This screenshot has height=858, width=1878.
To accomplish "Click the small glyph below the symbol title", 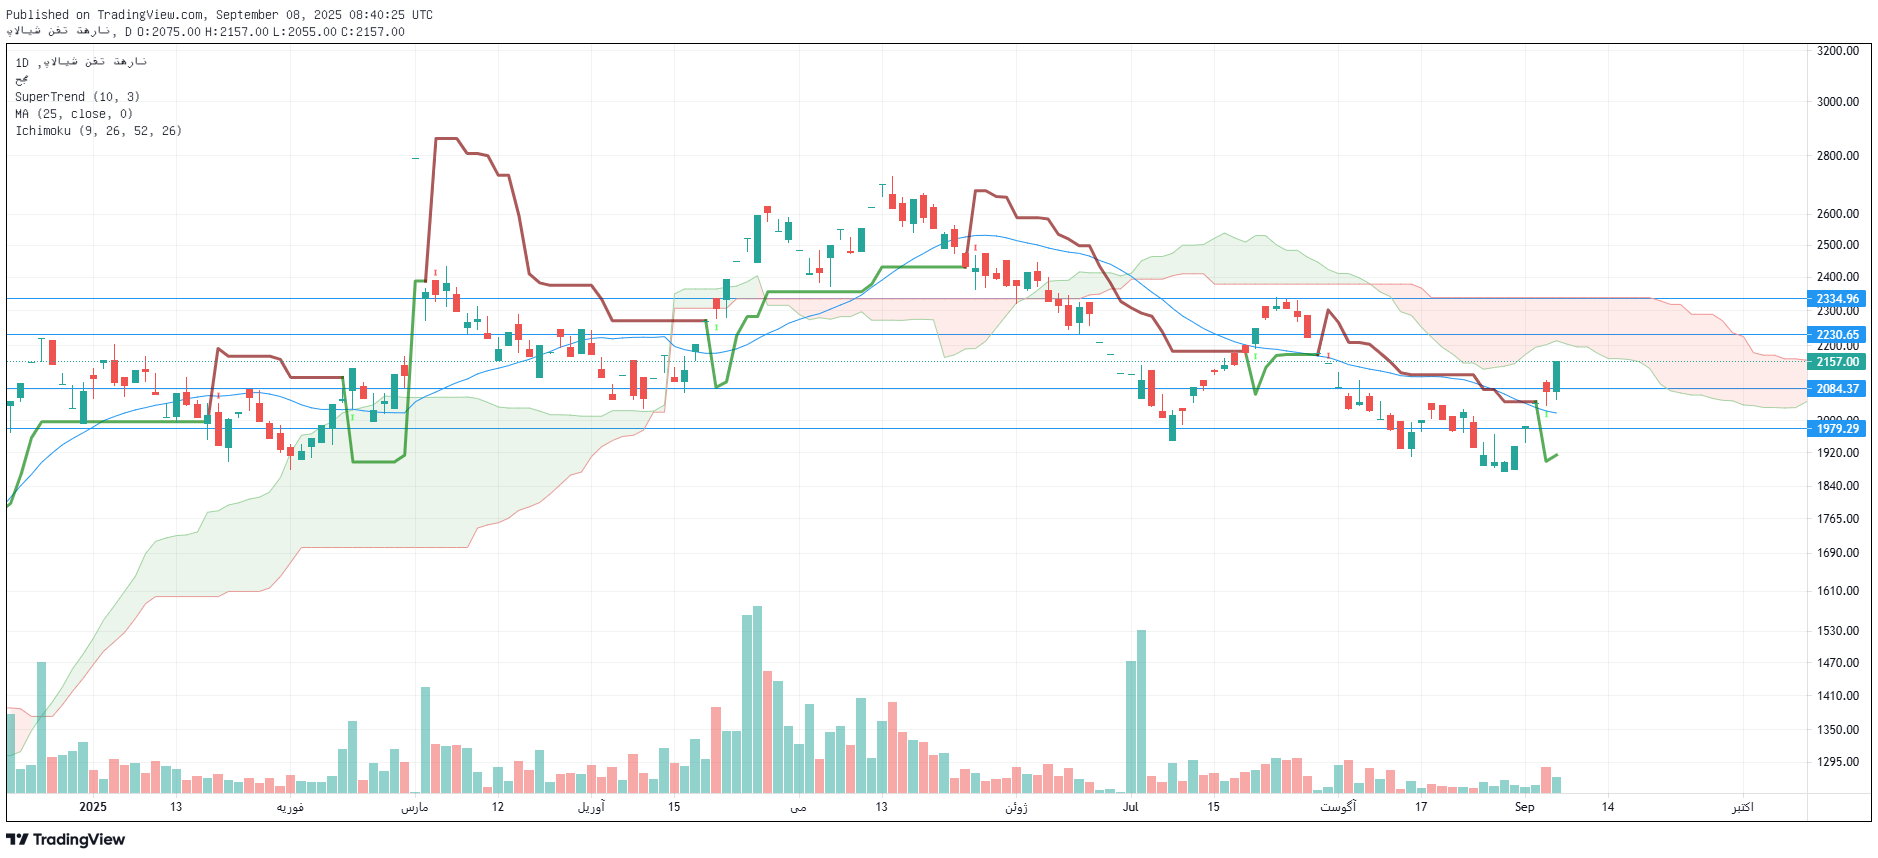I will click(22, 80).
